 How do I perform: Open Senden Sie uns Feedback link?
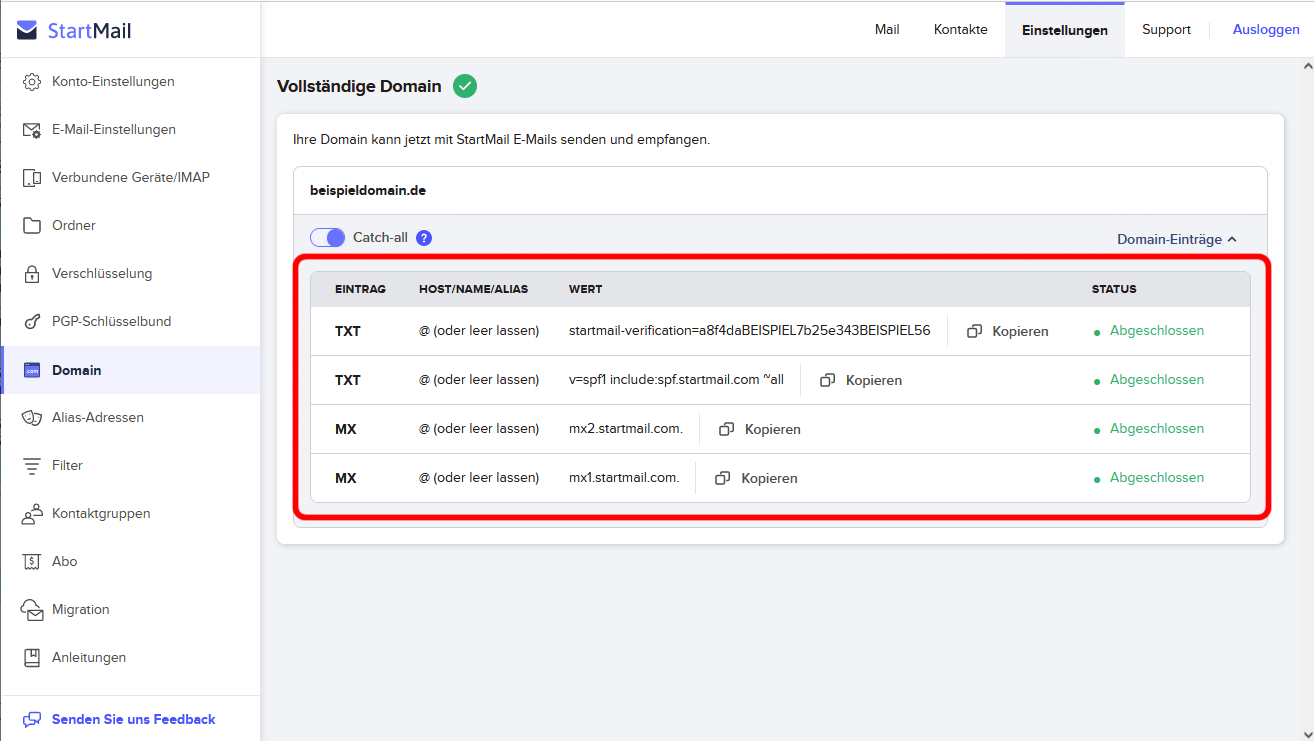(133, 719)
